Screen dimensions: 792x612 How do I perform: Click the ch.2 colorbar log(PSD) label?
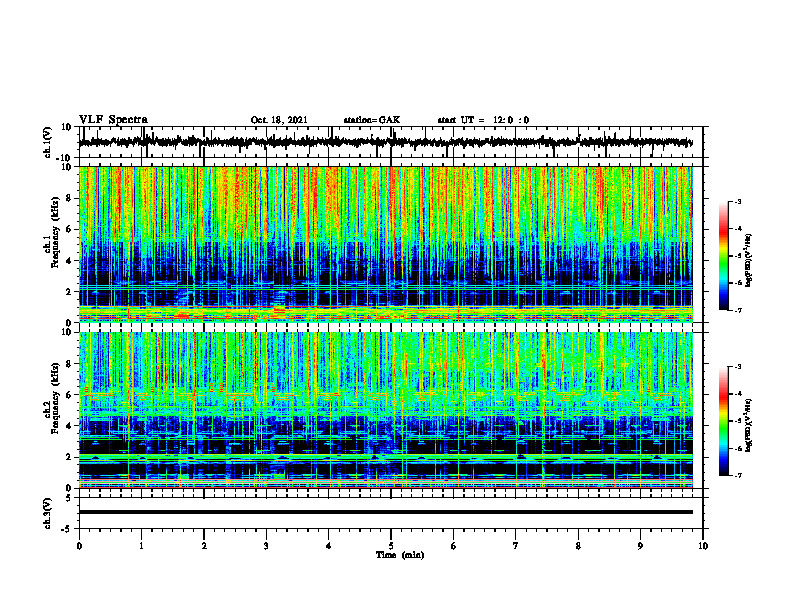click(x=749, y=425)
